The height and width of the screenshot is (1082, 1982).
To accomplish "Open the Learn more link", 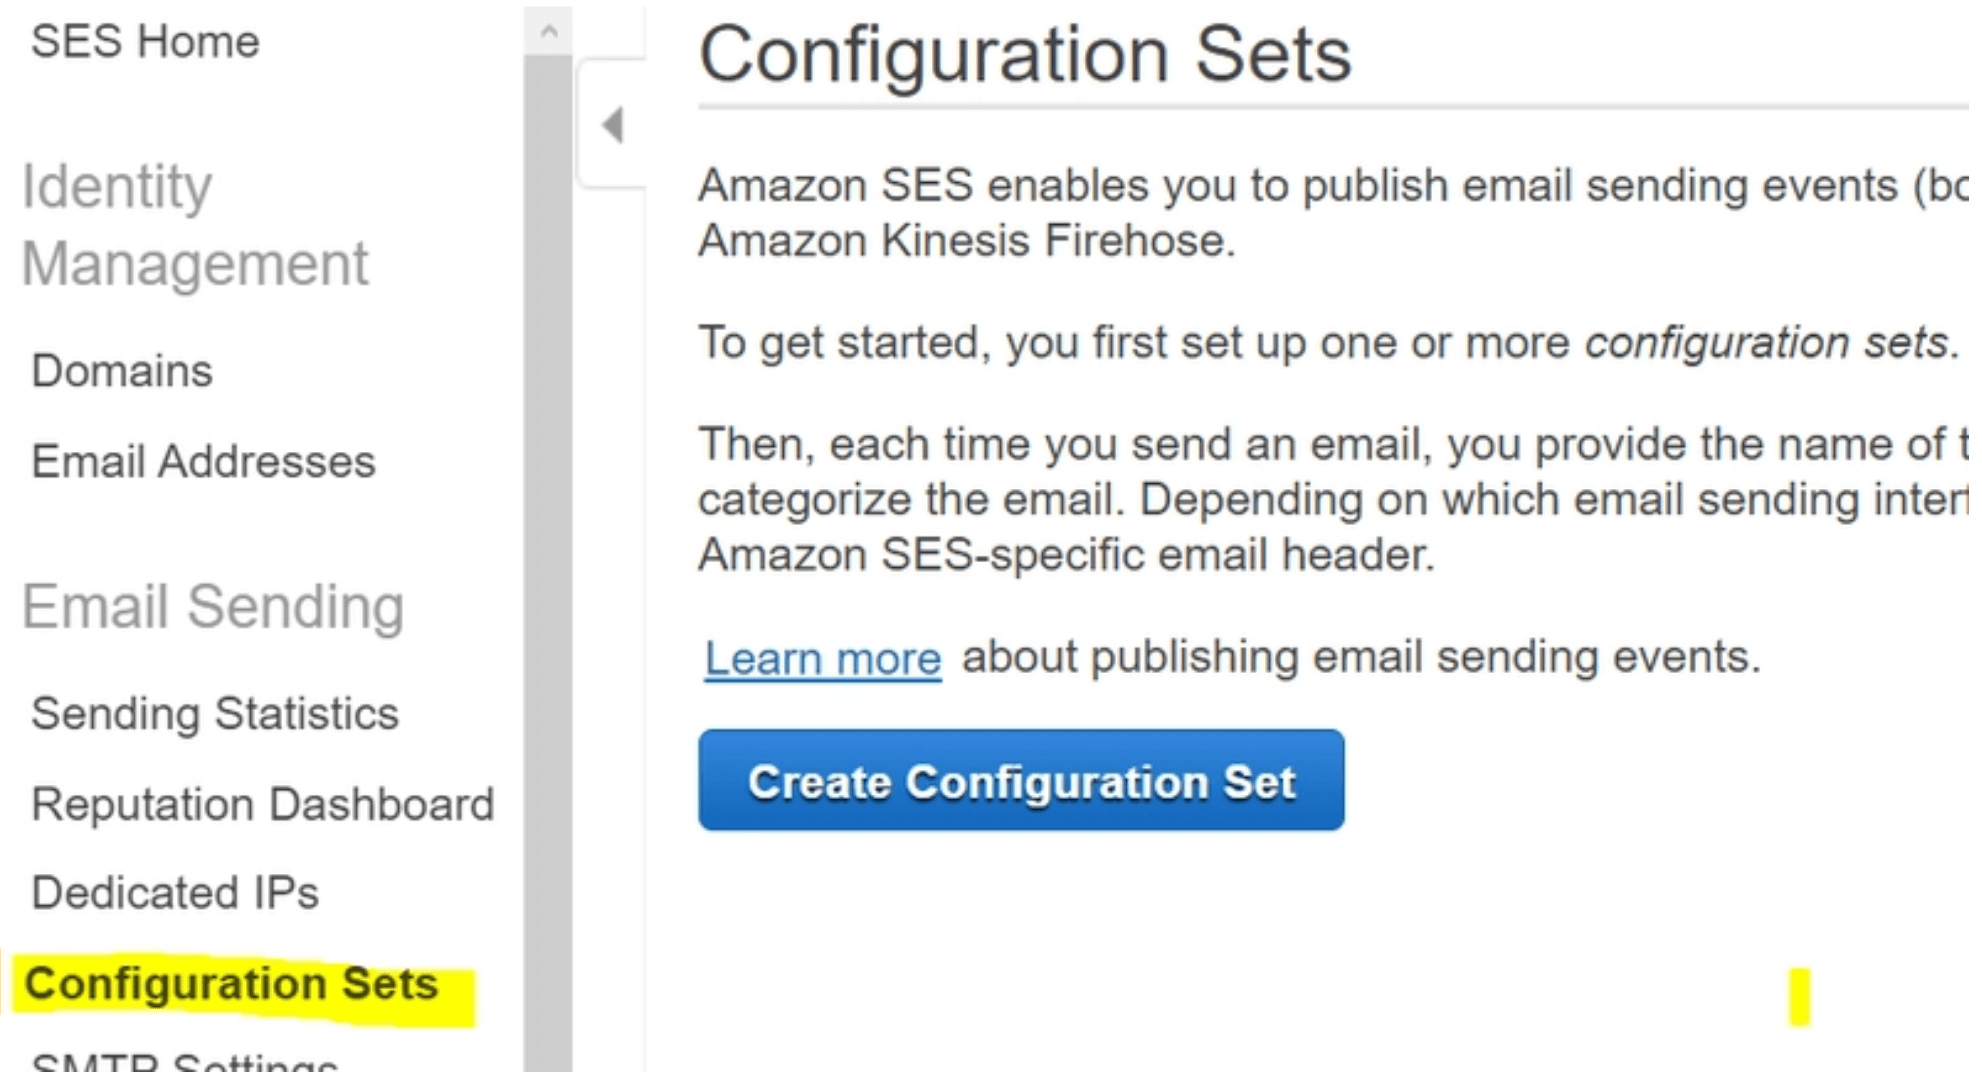I will [x=822, y=659].
